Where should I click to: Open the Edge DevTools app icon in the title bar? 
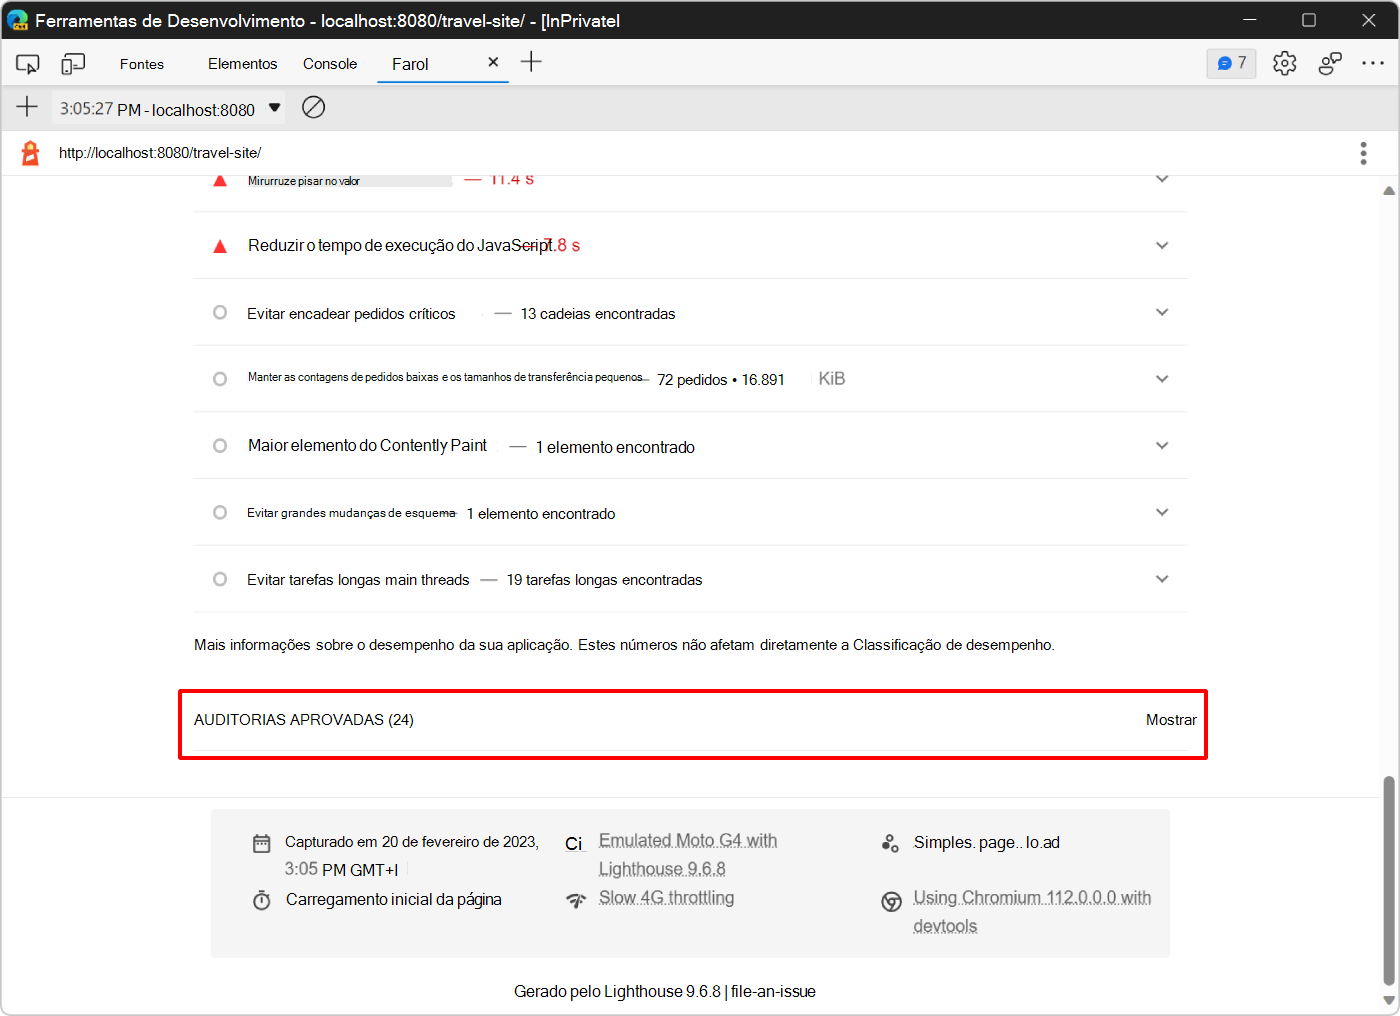pos(17,20)
